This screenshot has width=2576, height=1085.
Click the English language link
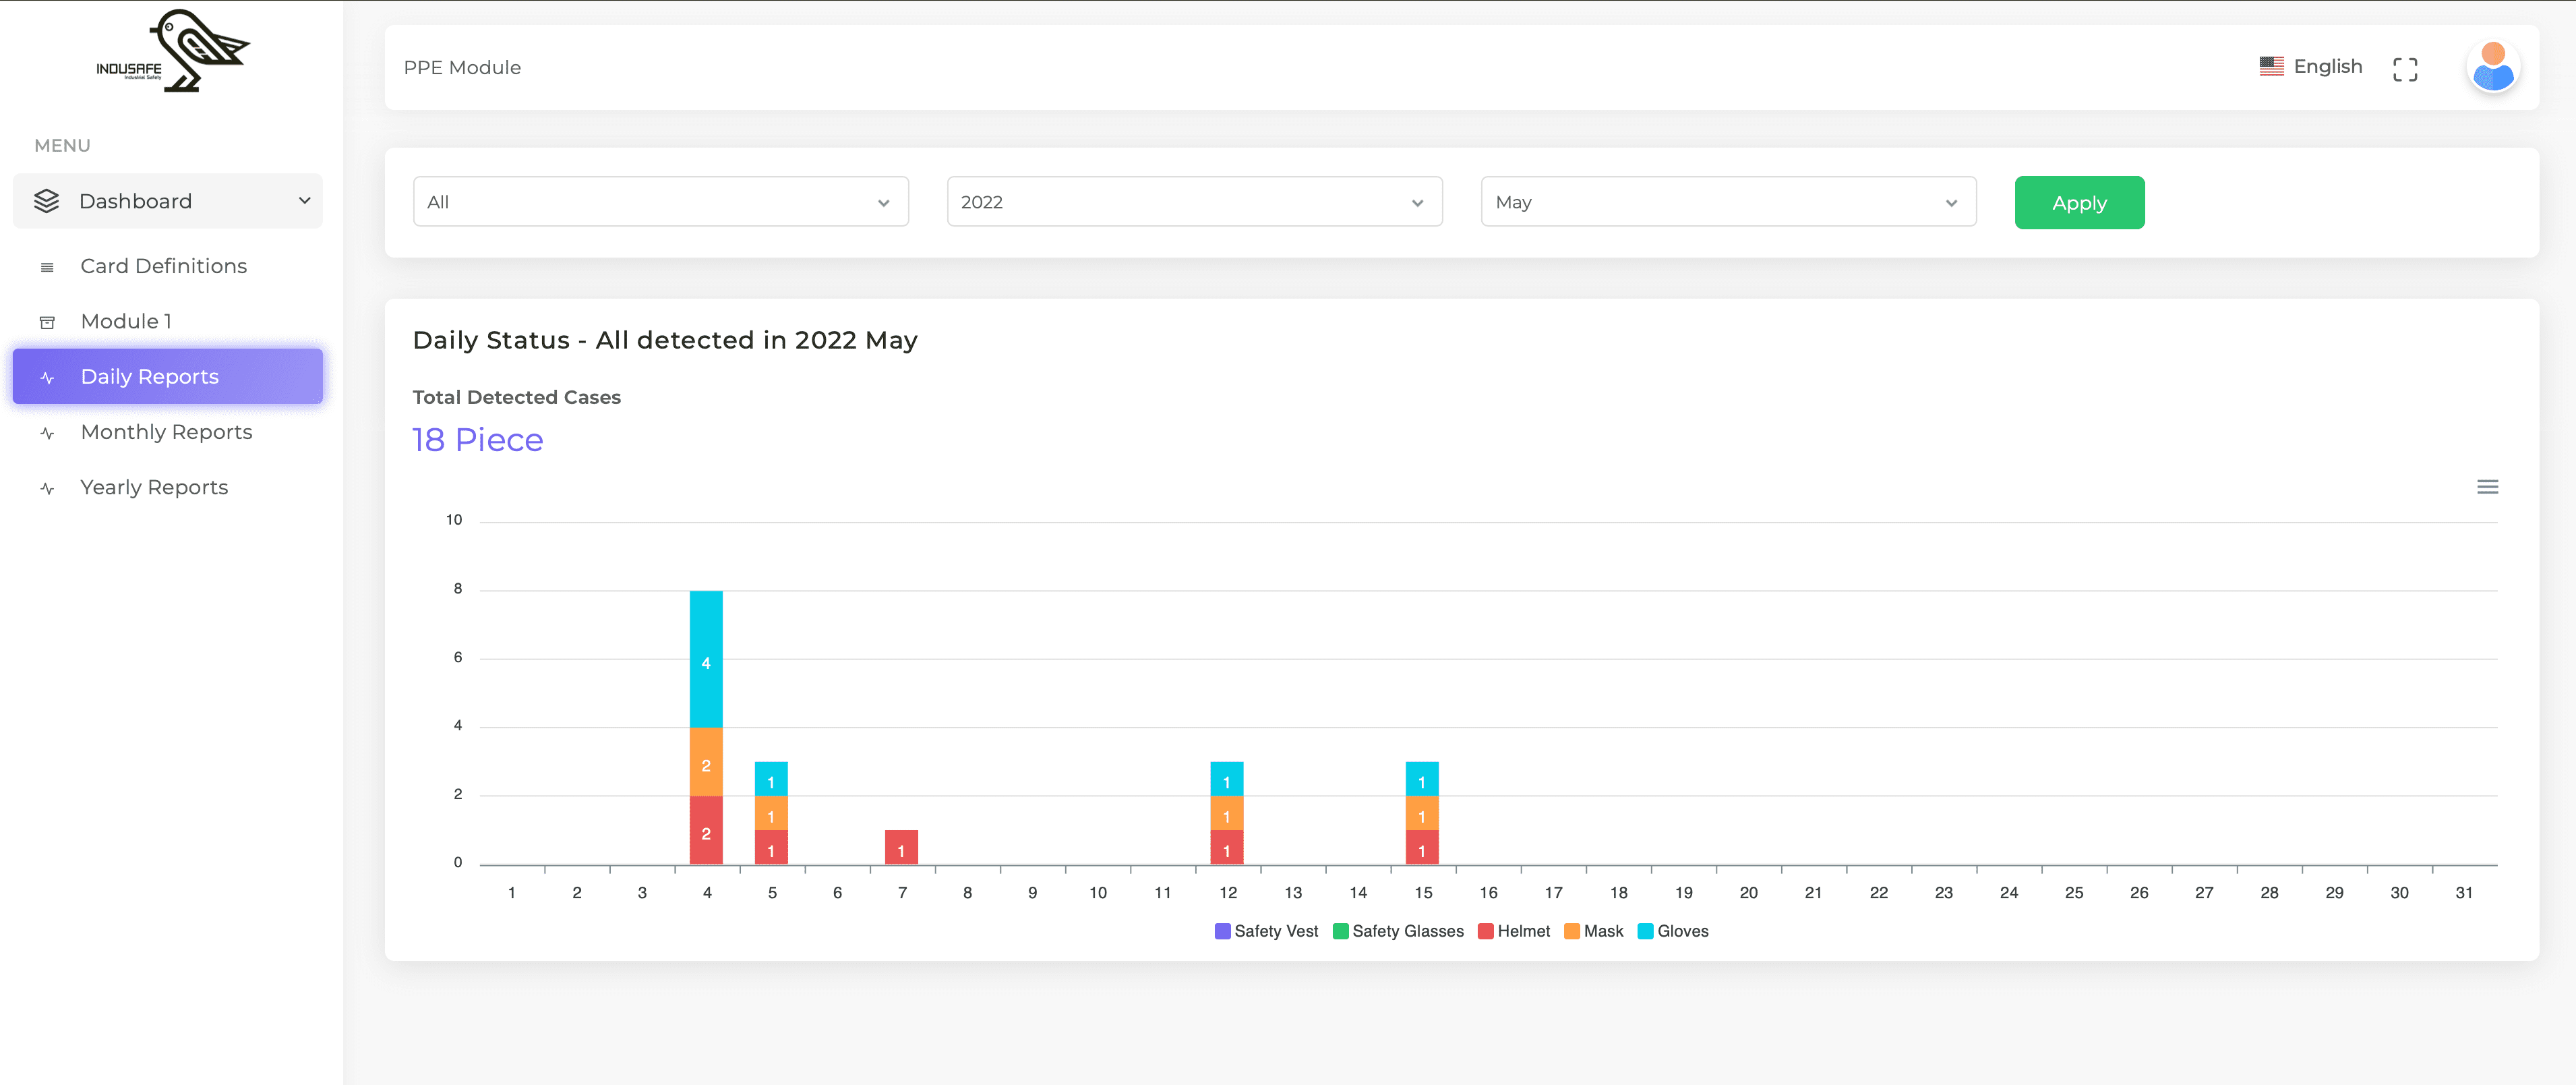[x=2327, y=66]
